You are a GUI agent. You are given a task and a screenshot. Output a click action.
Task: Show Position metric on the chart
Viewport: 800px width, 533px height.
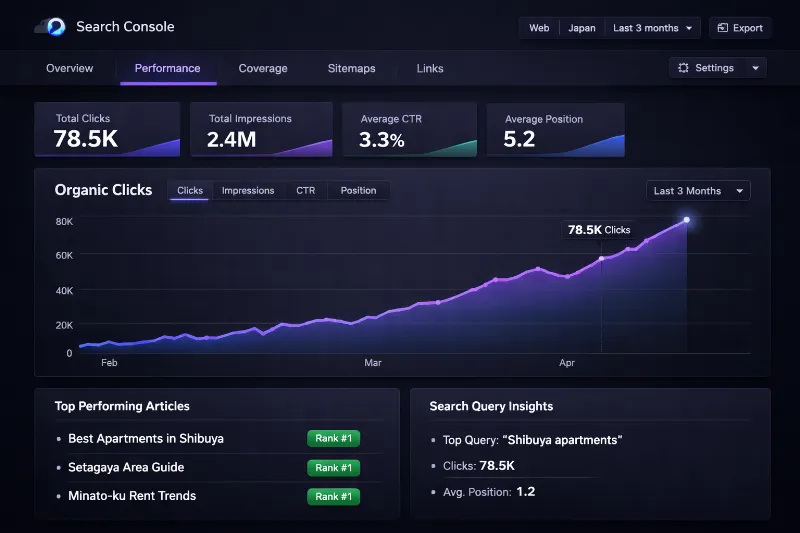(x=358, y=190)
